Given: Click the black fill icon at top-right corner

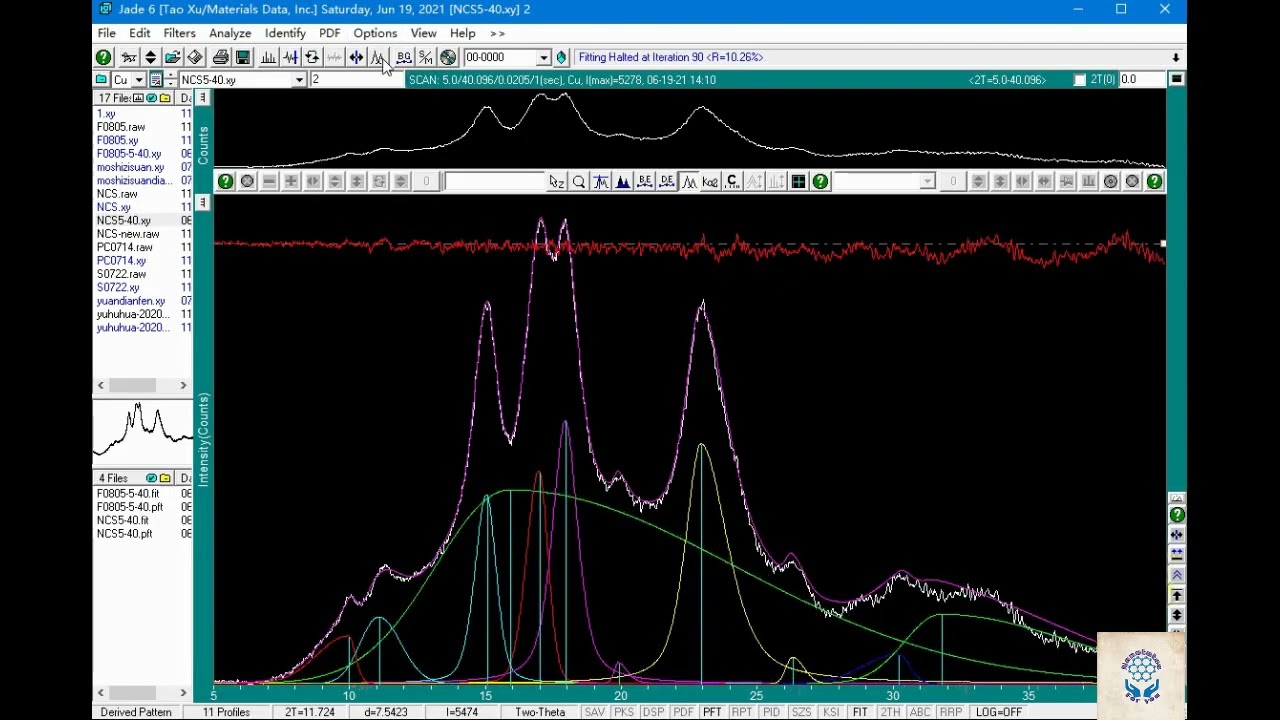Looking at the screenshot, I should click(1177, 79).
